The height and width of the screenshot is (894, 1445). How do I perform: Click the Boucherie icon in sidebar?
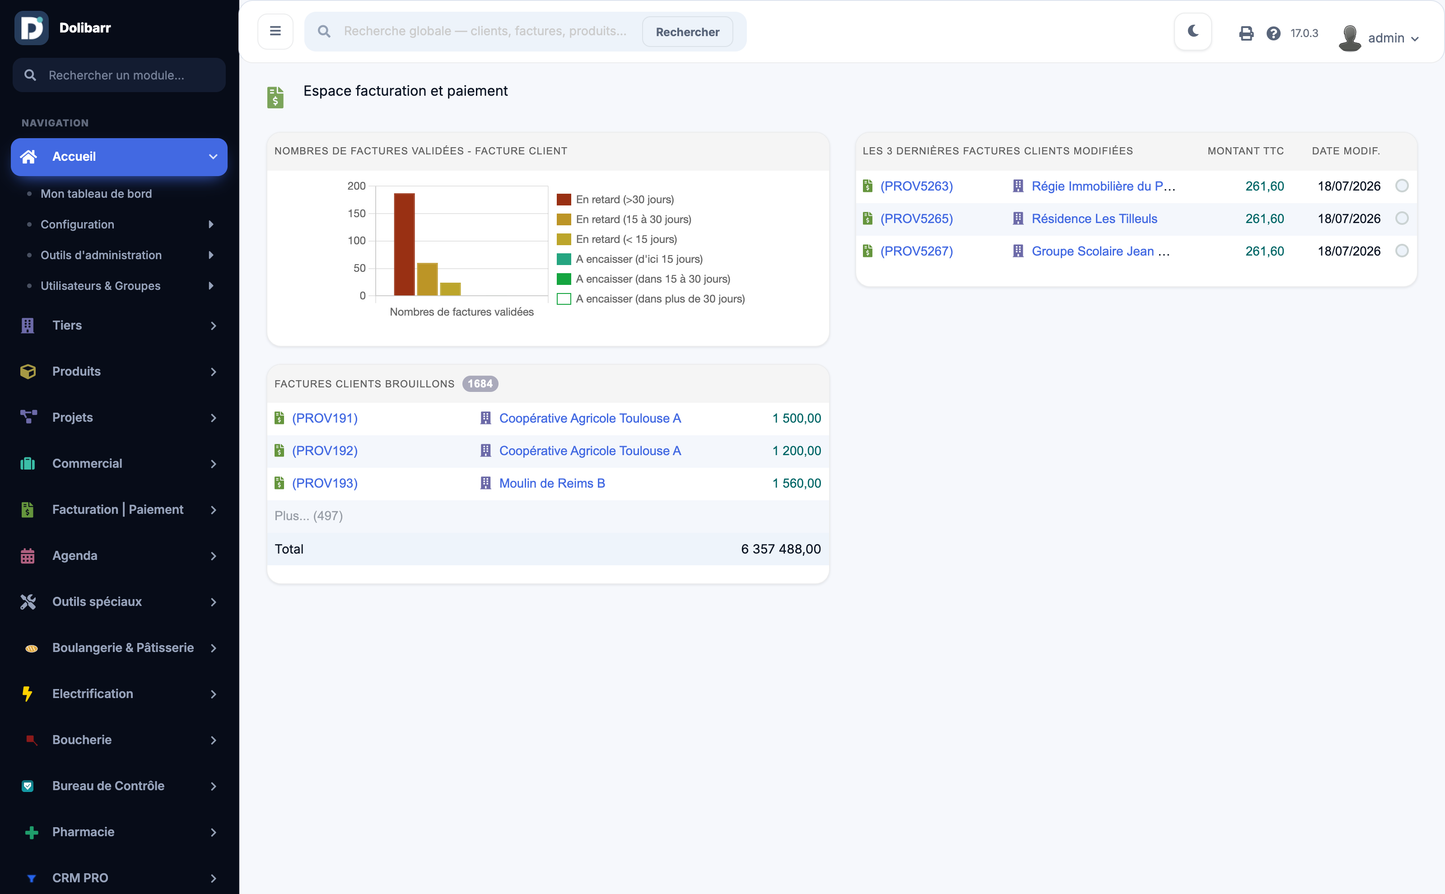point(31,740)
